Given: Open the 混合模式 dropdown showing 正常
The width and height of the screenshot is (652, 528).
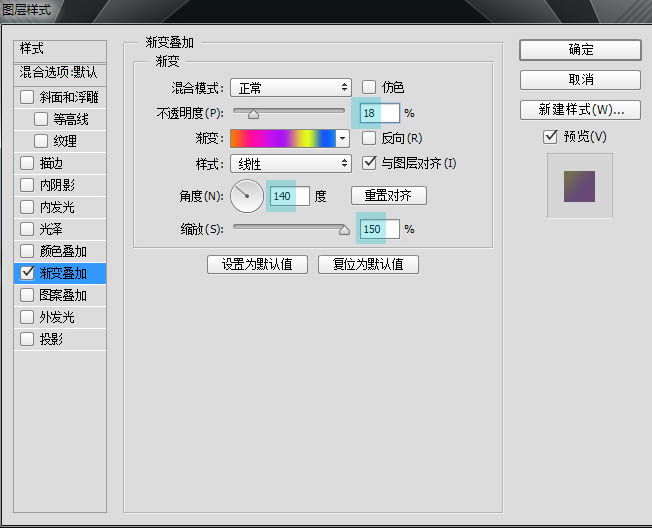Looking at the screenshot, I should [x=291, y=88].
